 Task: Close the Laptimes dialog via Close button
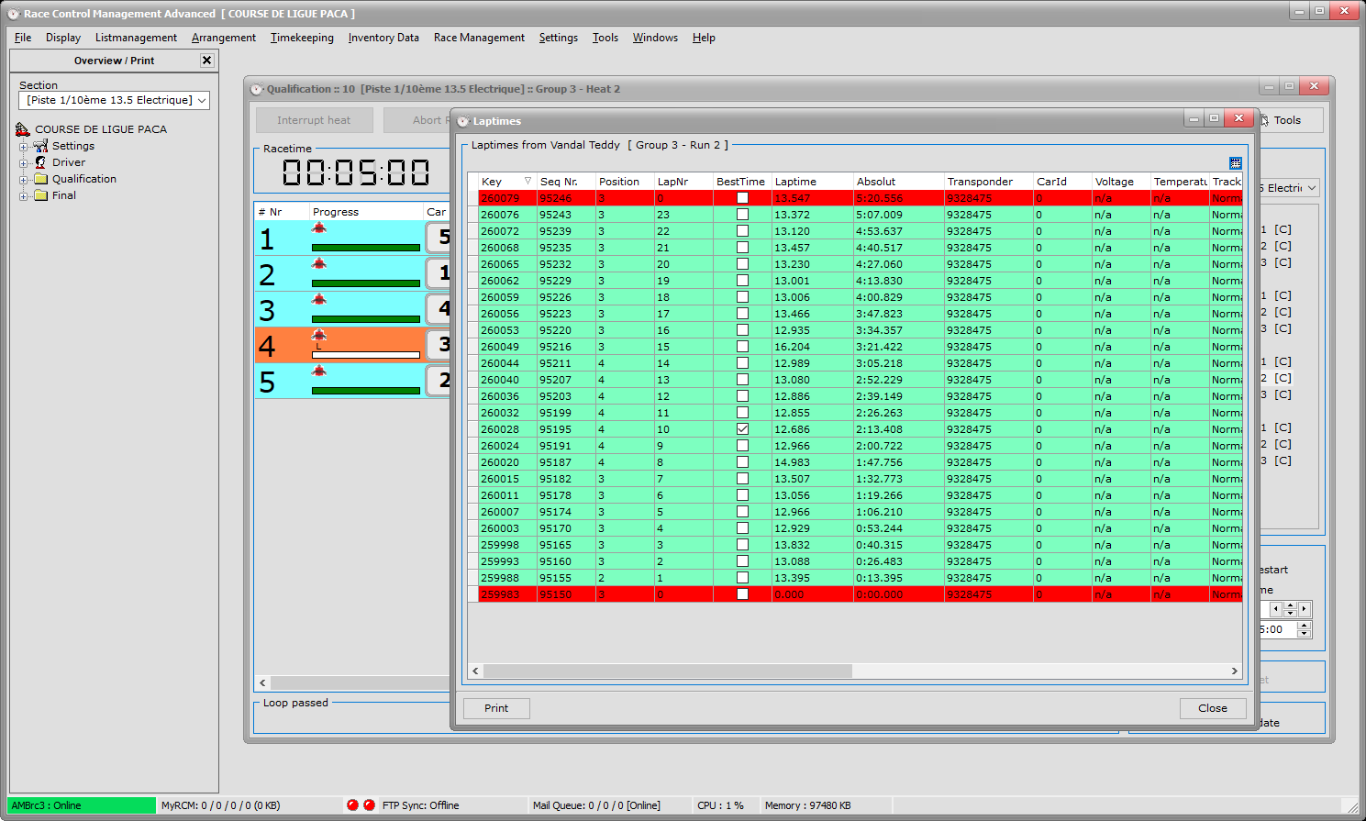[1212, 708]
